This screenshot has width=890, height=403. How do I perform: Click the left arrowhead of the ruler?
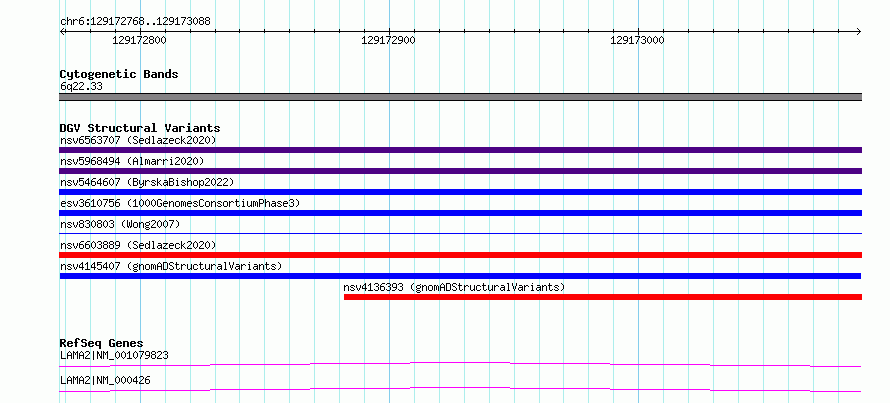click(62, 31)
